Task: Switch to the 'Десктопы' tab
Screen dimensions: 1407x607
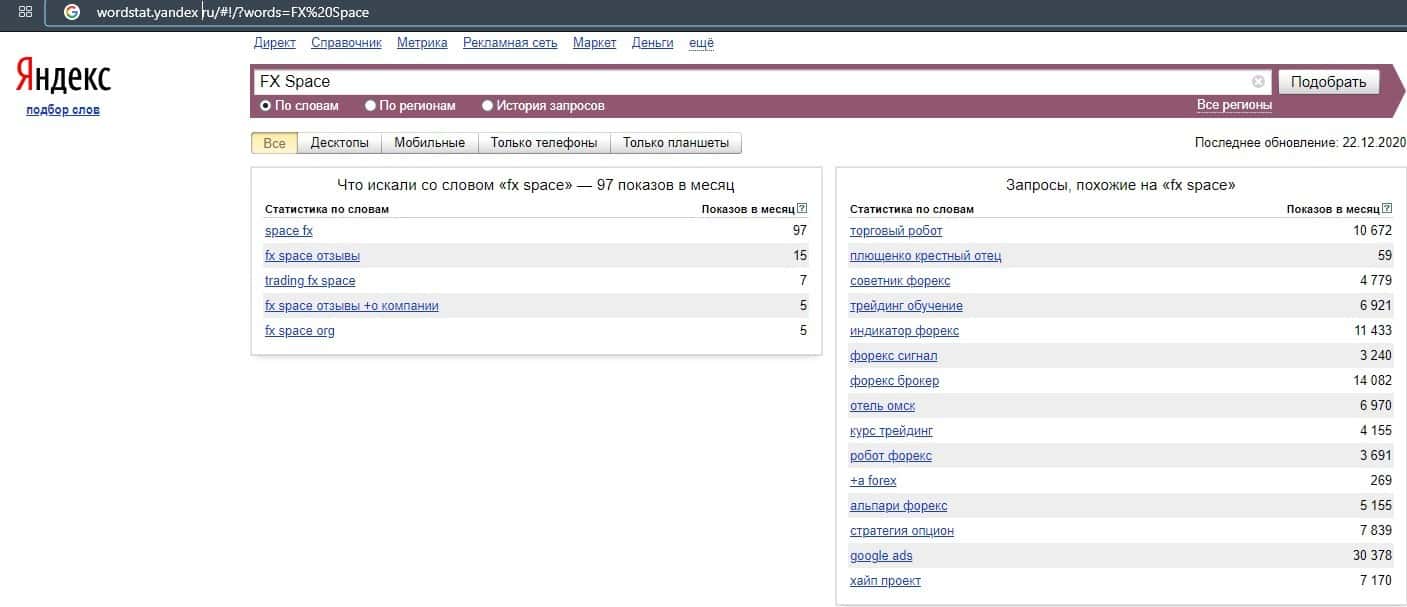Action: 339,143
